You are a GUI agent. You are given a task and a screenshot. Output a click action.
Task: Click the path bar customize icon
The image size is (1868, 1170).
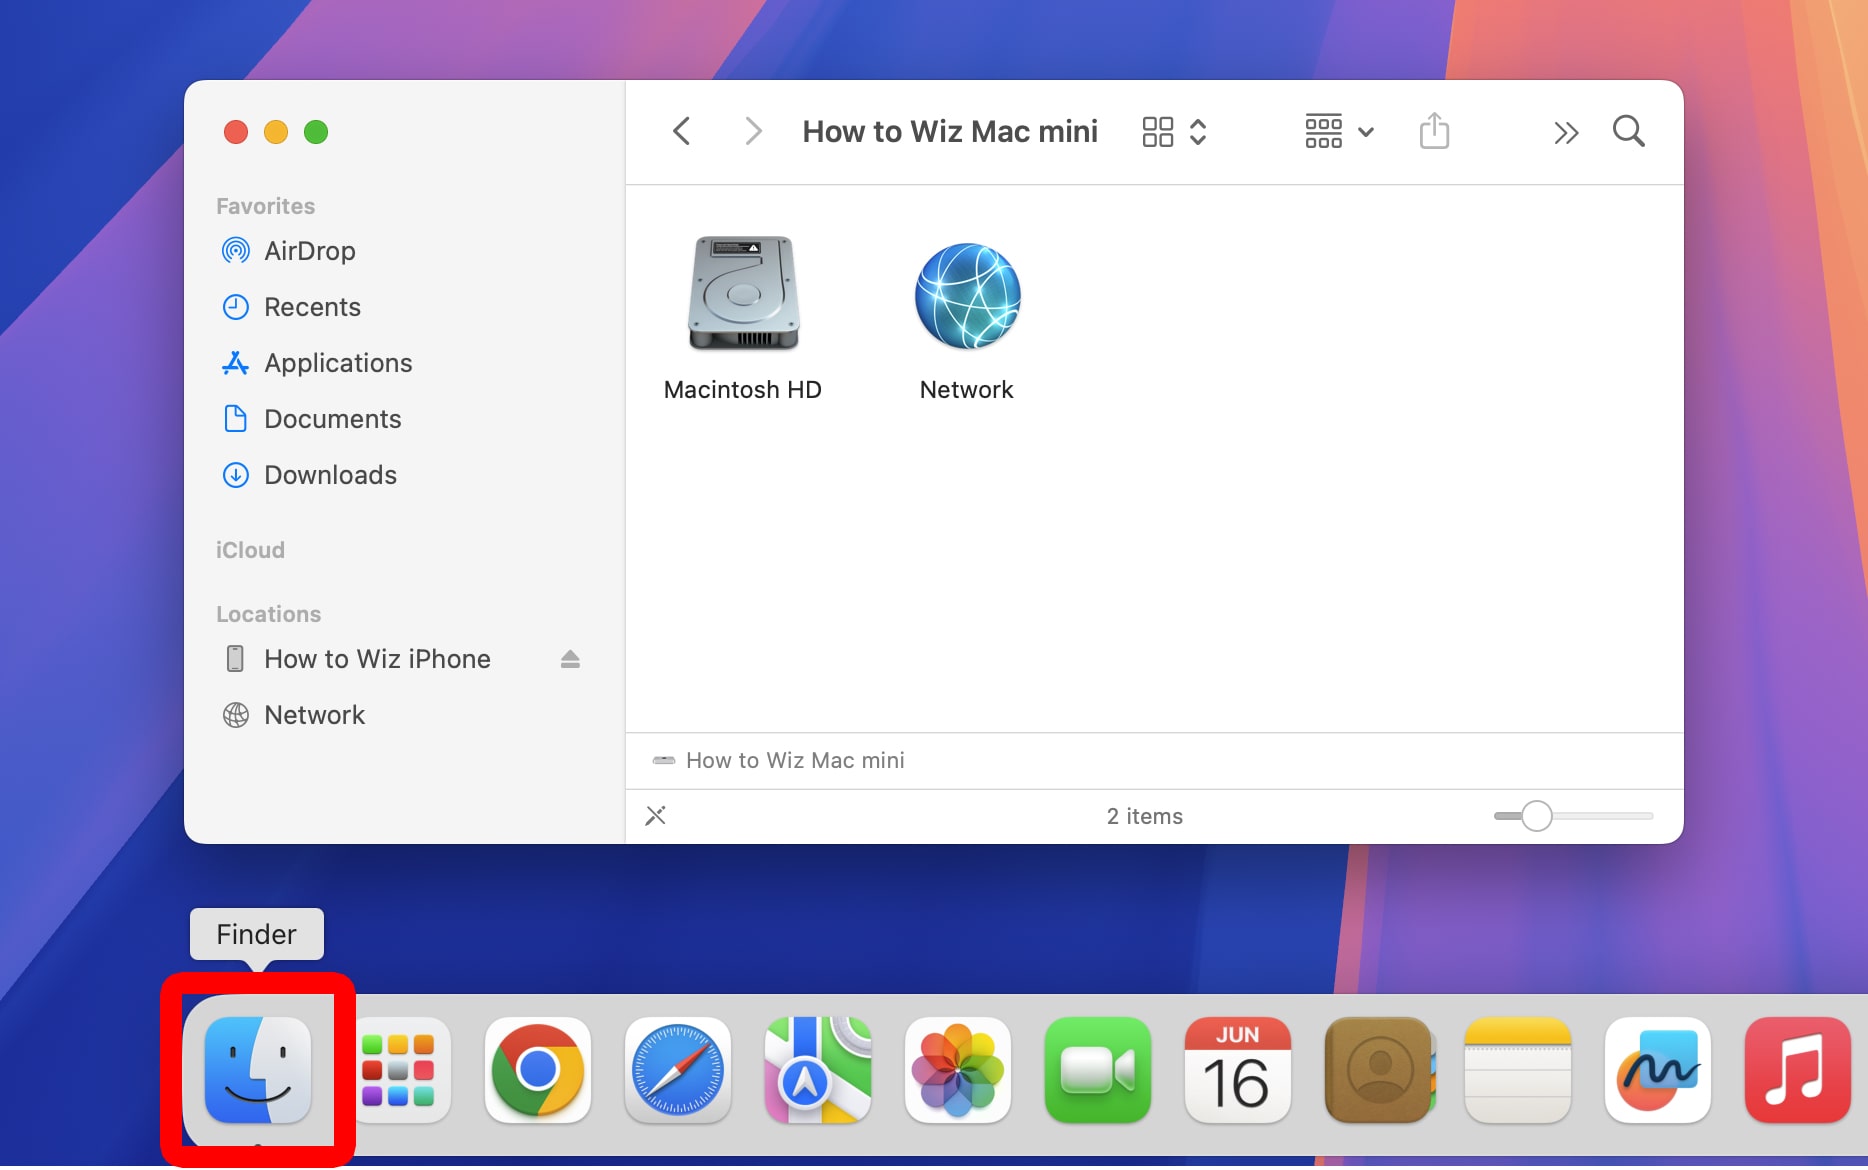pyautogui.click(x=656, y=816)
